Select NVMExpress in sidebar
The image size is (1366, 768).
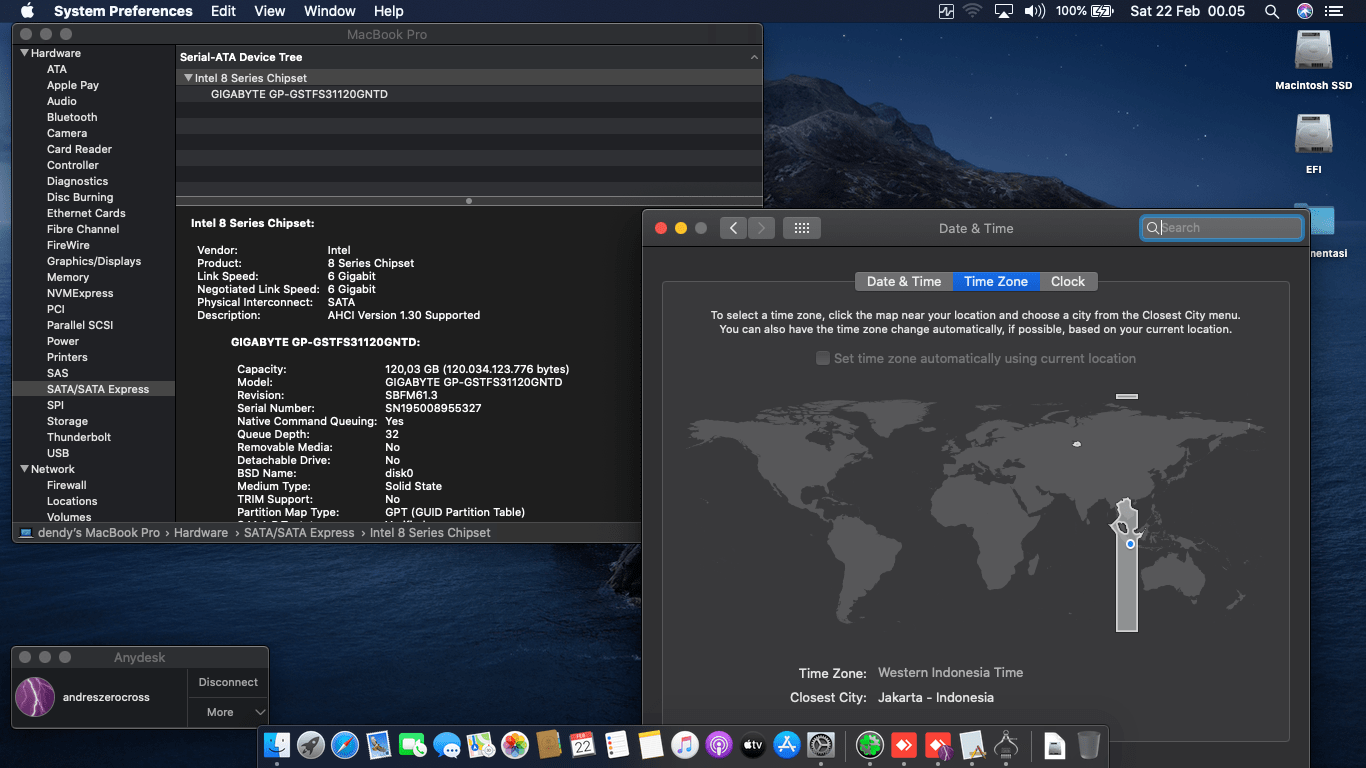pos(80,293)
